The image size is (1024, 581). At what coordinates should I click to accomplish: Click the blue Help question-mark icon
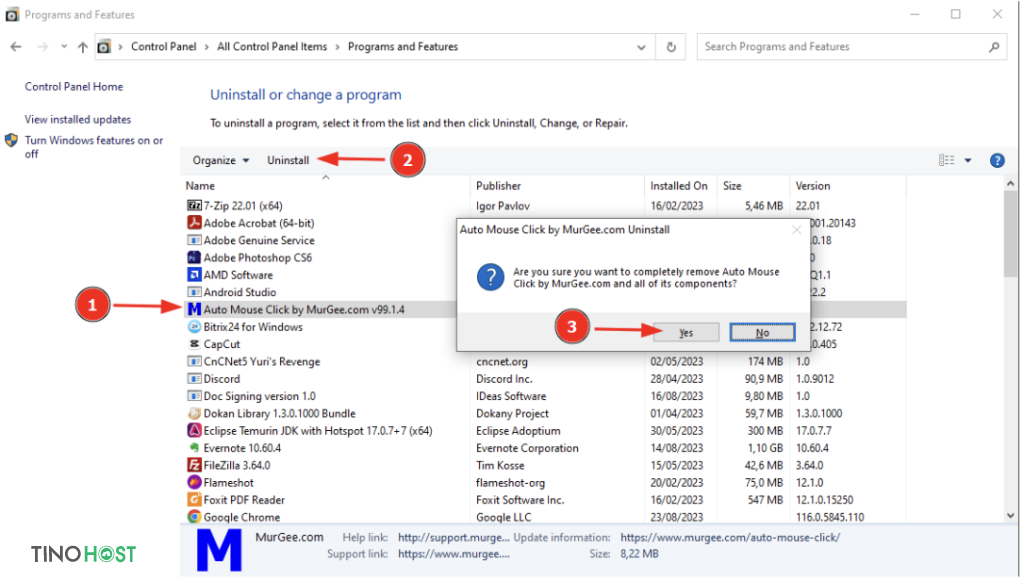coord(997,161)
